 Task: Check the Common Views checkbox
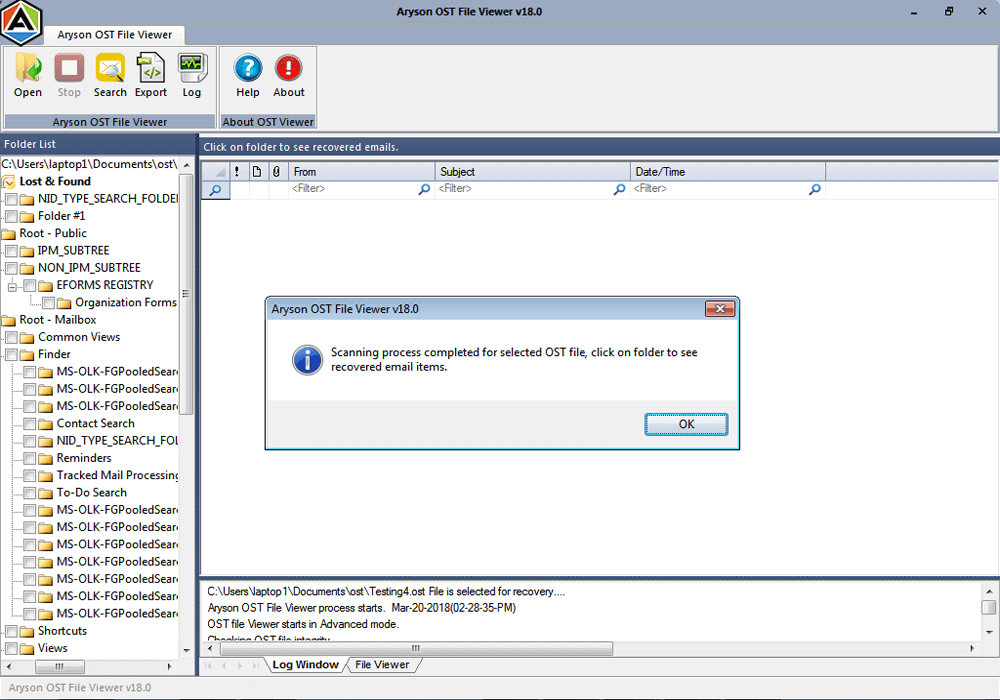coord(11,337)
